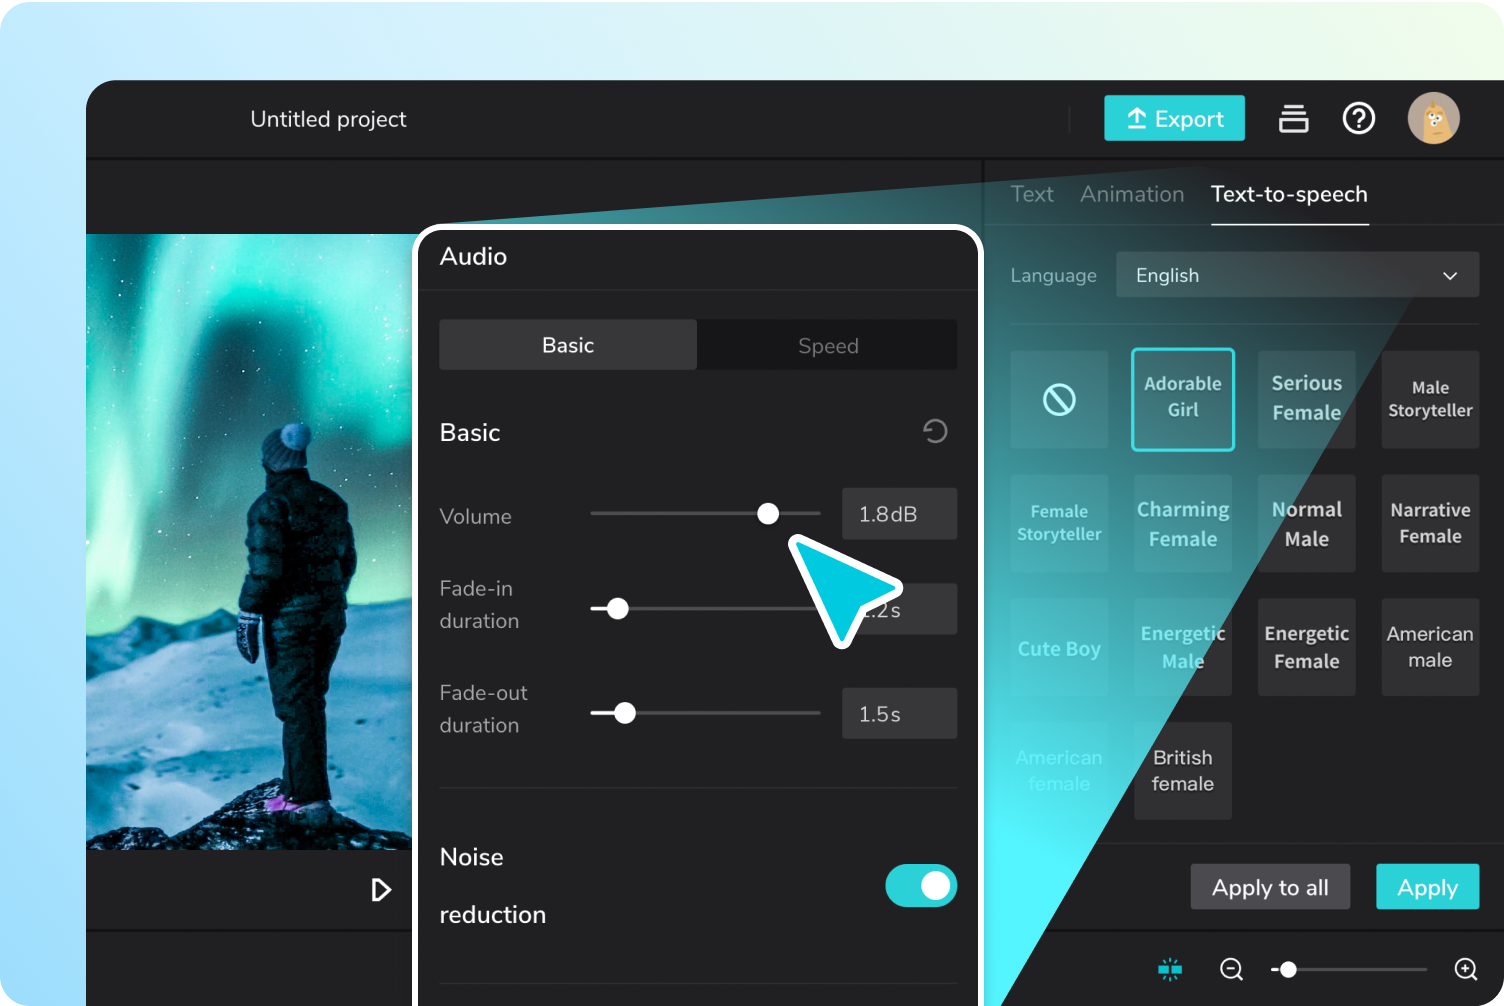
Task: Switch to the Animation tab
Action: [1132, 194]
